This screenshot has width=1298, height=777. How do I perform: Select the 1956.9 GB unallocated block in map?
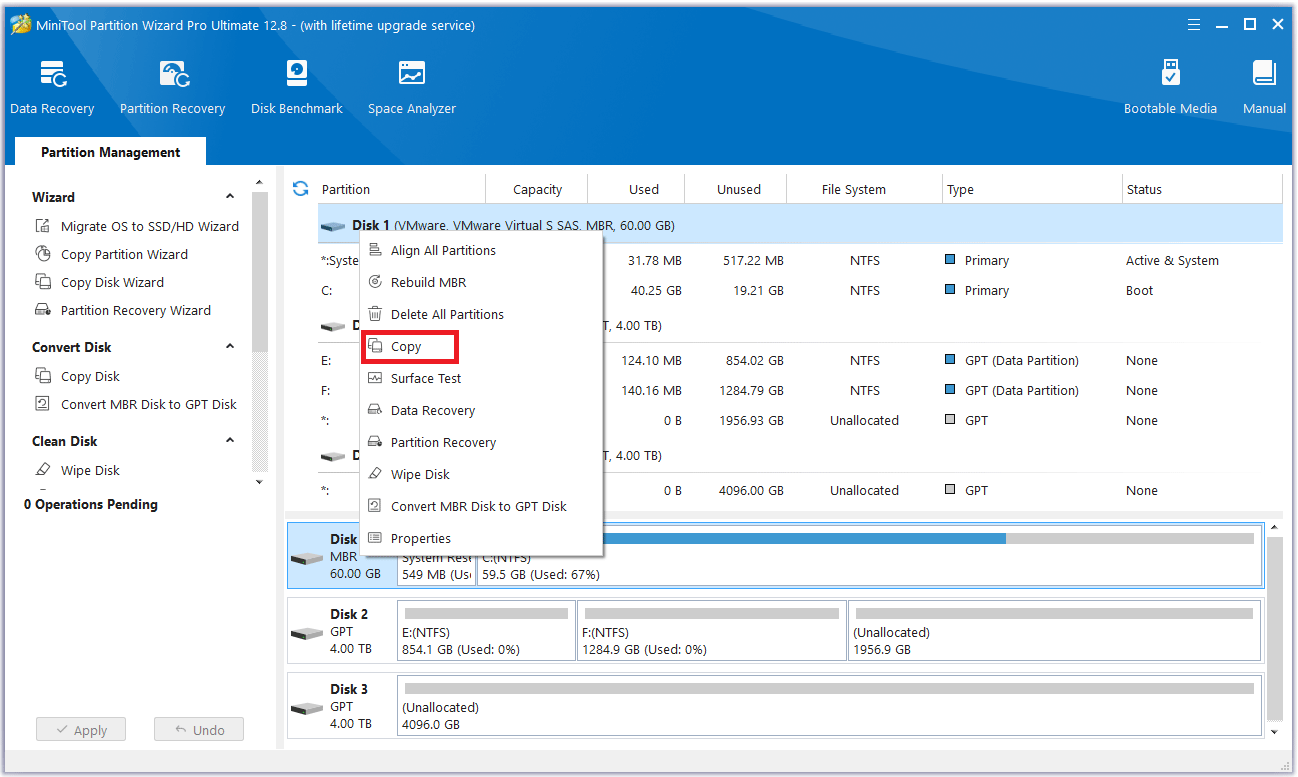tap(1055, 630)
